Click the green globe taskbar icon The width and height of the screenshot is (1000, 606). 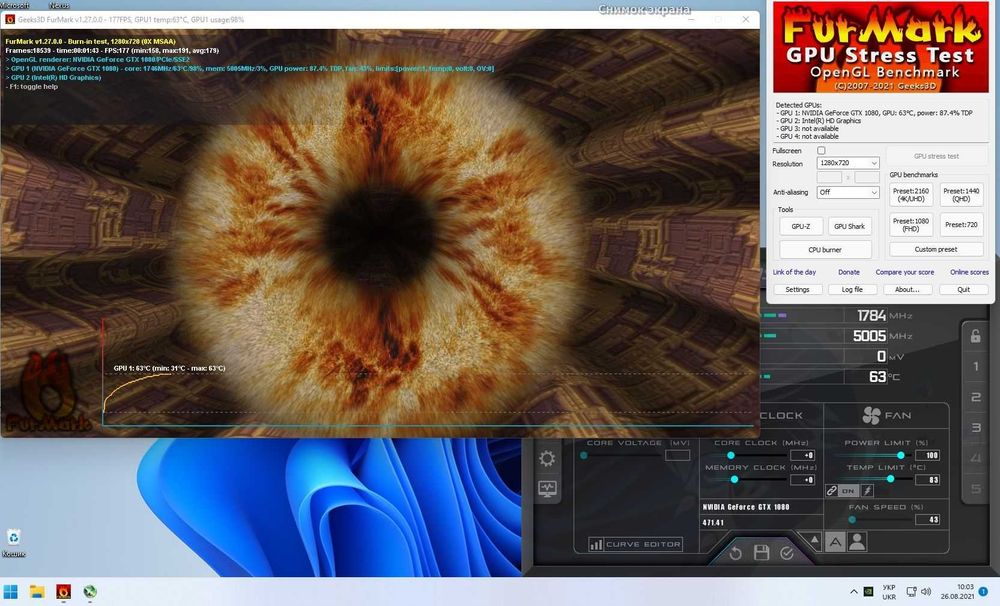click(90, 592)
